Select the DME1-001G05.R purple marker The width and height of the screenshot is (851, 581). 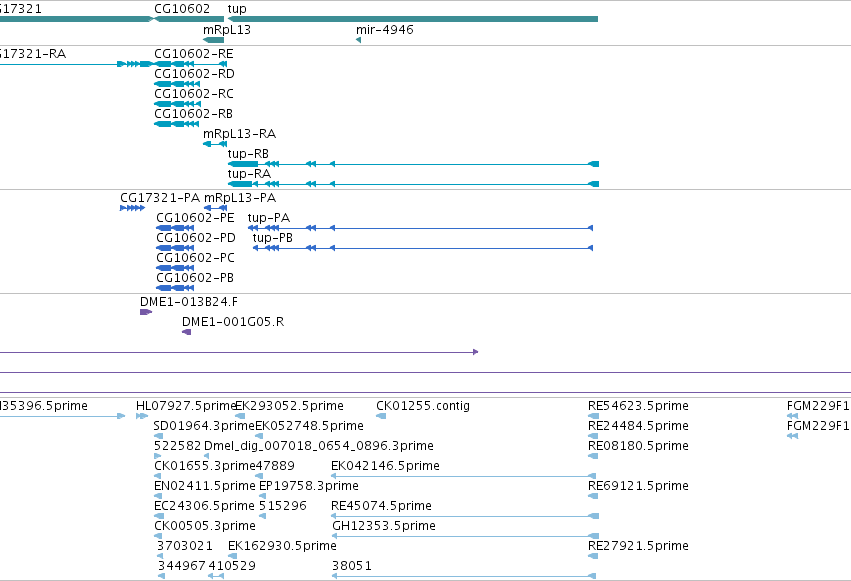tap(186, 332)
